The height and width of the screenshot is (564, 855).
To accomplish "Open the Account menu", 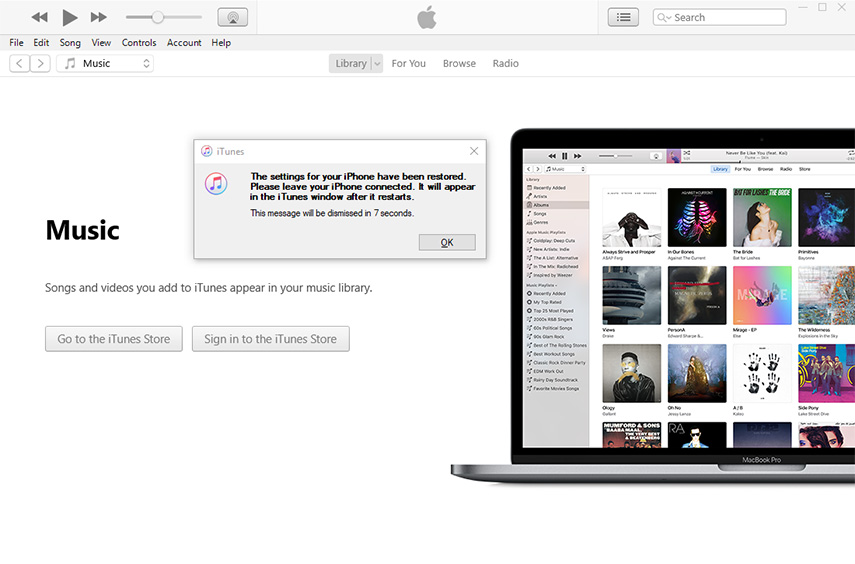I will point(184,43).
